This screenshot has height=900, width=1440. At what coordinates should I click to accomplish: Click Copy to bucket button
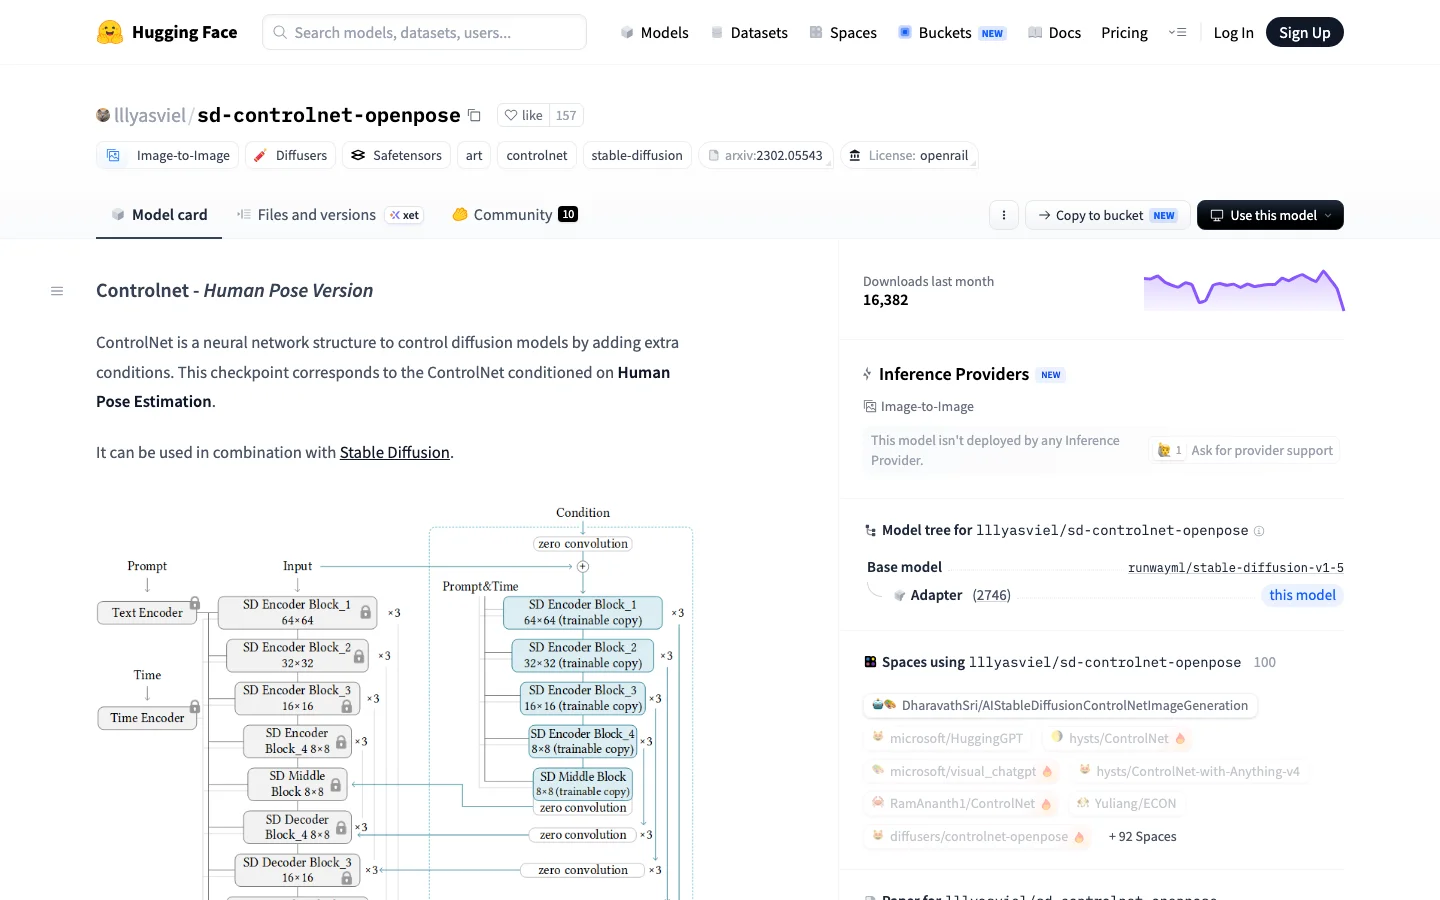click(1108, 215)
